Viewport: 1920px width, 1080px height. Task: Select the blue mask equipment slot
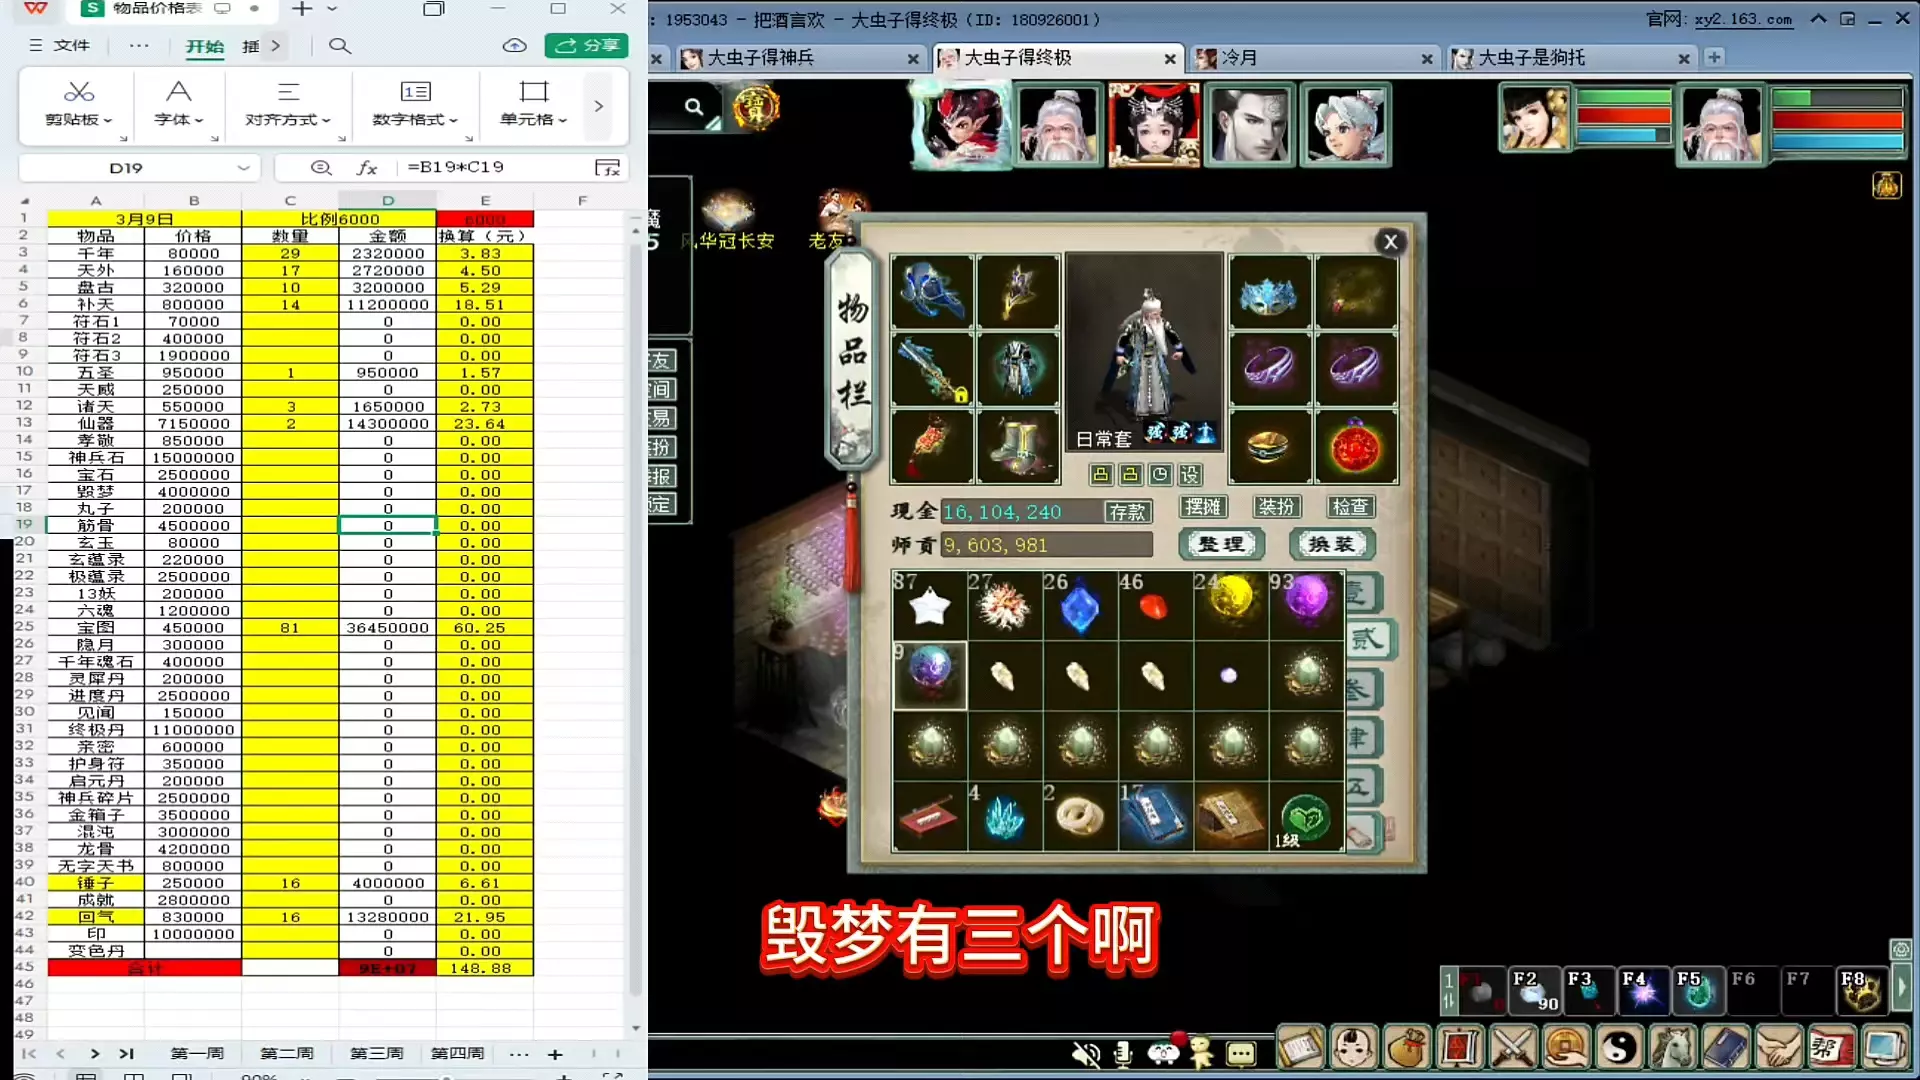click(1268, 293)
